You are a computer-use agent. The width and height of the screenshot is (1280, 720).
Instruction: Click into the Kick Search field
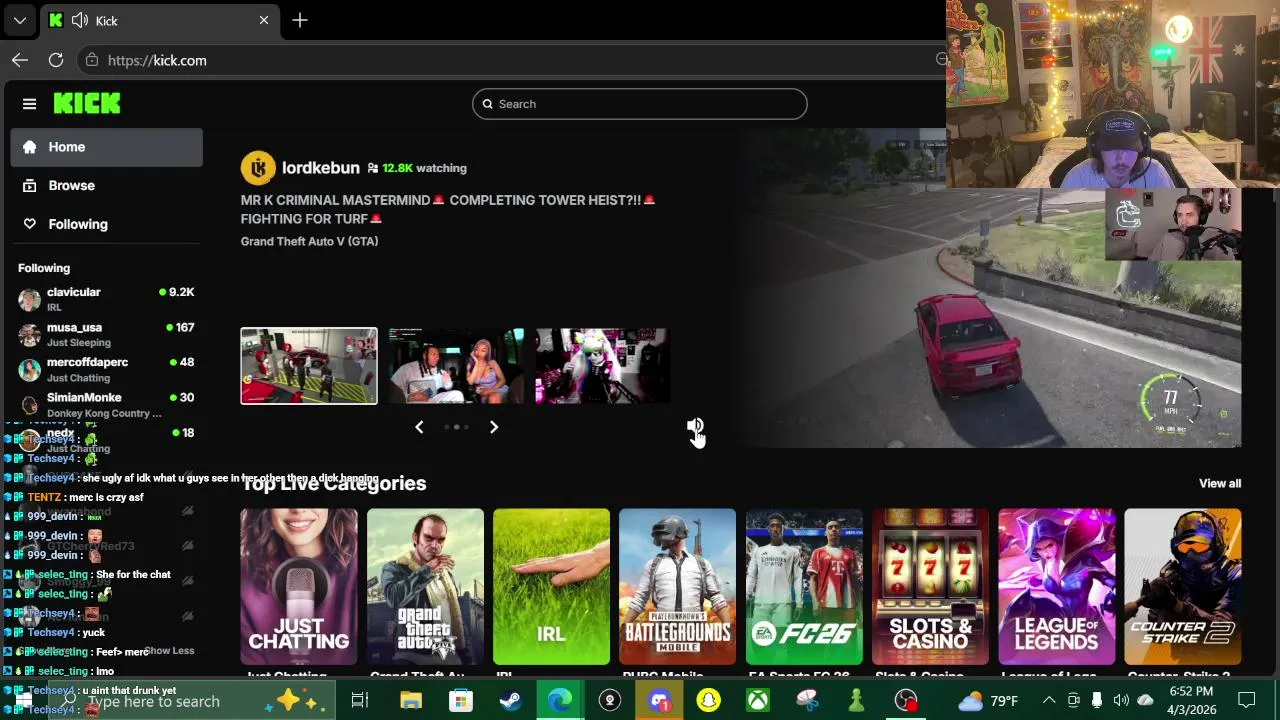point(640,104)
